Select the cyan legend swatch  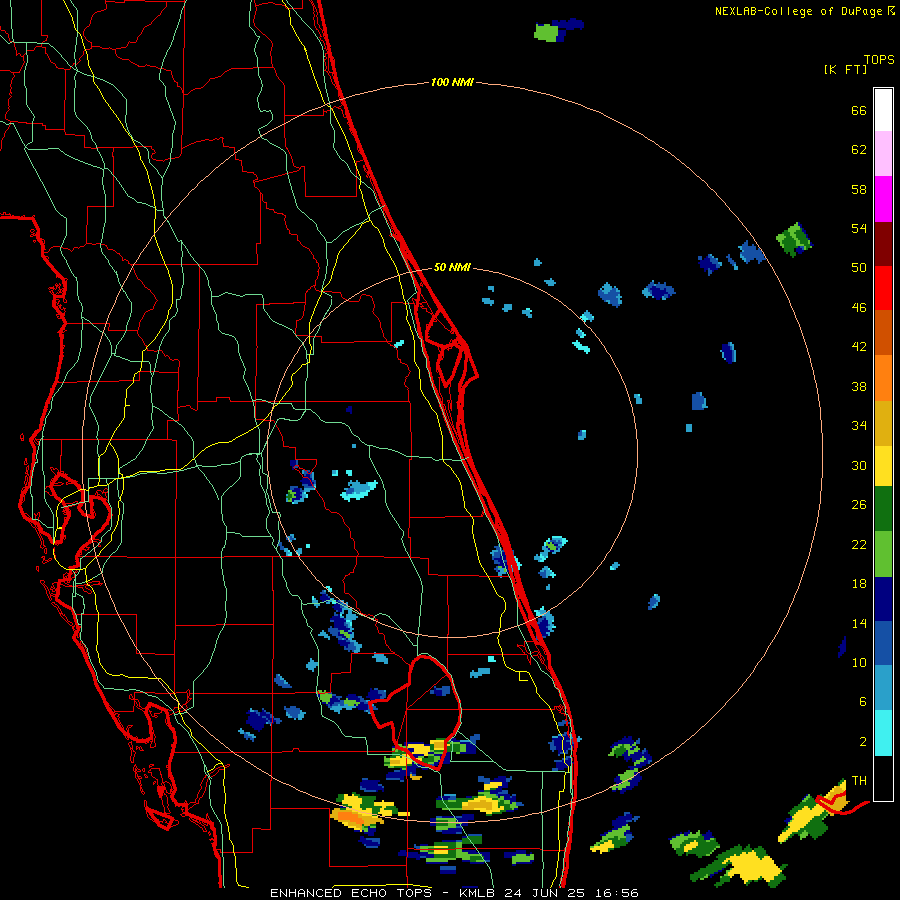pyautogui.click(x=883, y=732)
